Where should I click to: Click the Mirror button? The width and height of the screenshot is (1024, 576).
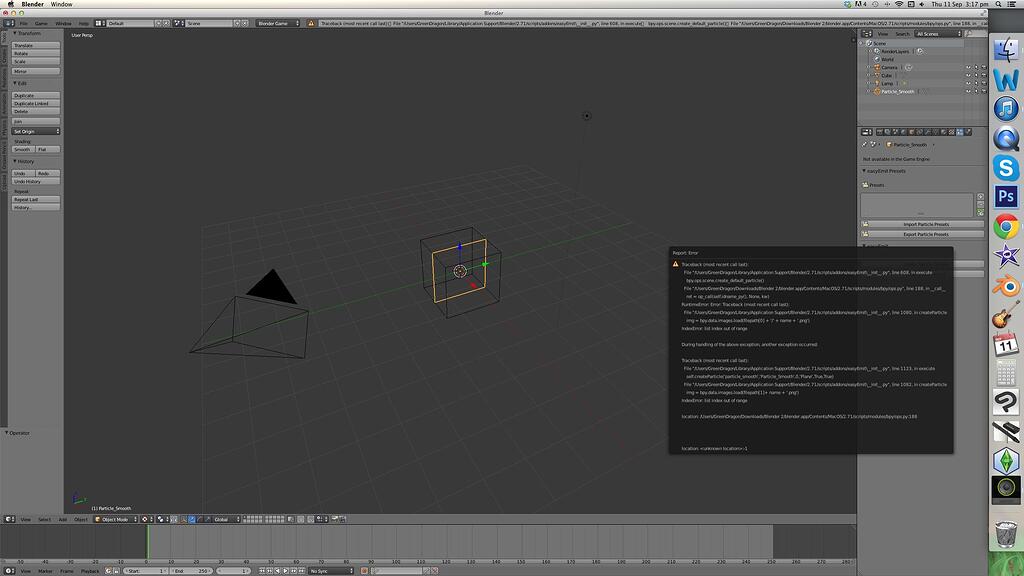[36, 71]
